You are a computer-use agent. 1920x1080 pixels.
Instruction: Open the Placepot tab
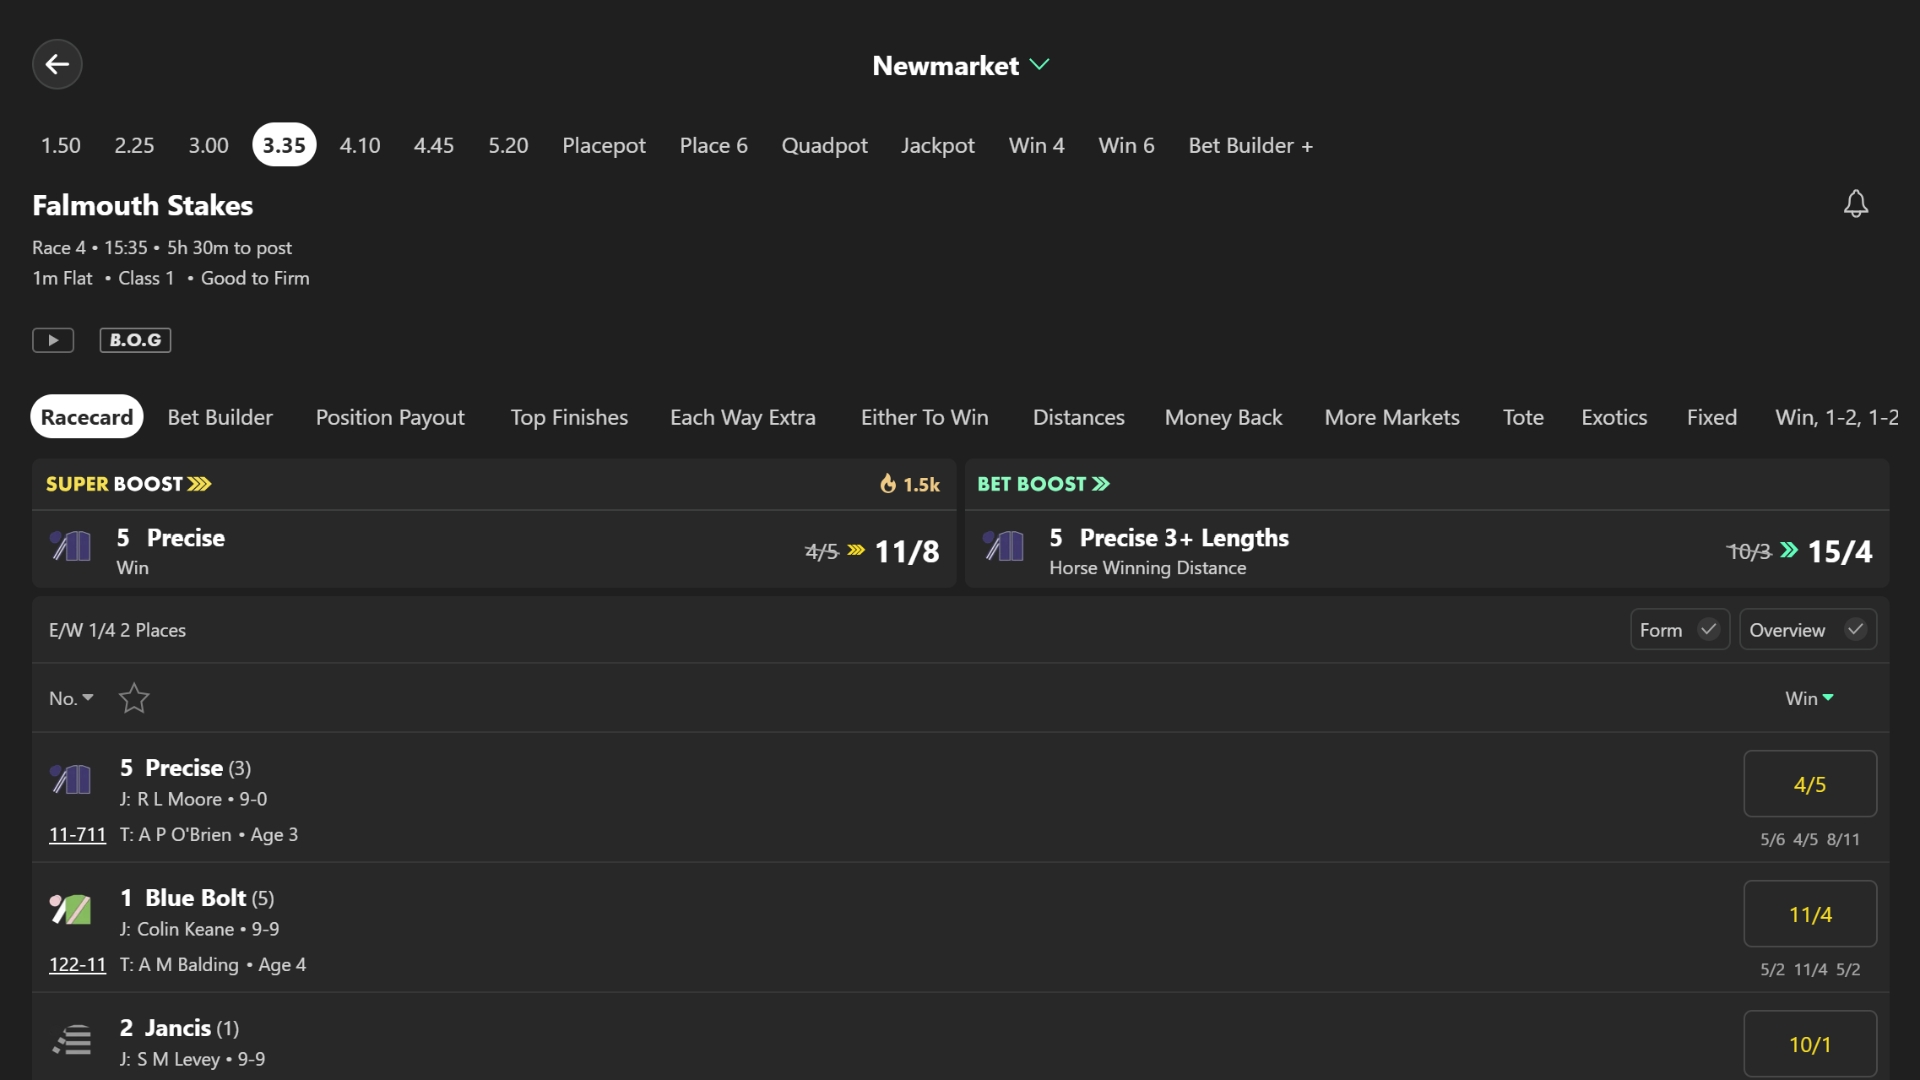tap(604, 145)
